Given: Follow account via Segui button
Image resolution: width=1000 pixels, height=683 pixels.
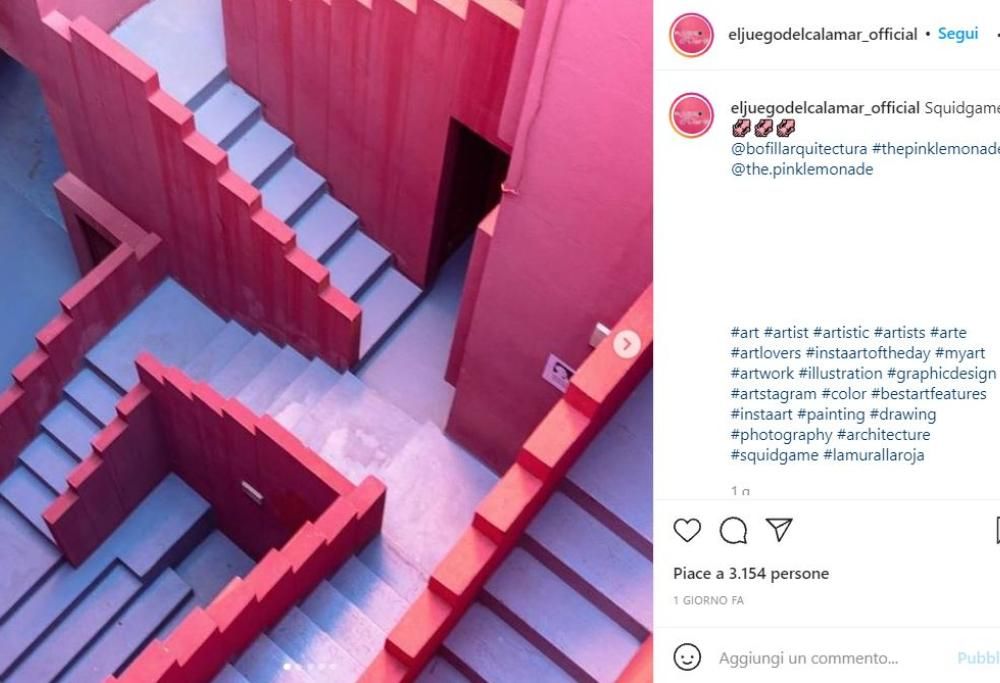Looking at the screenshot, I should [957, 34].
